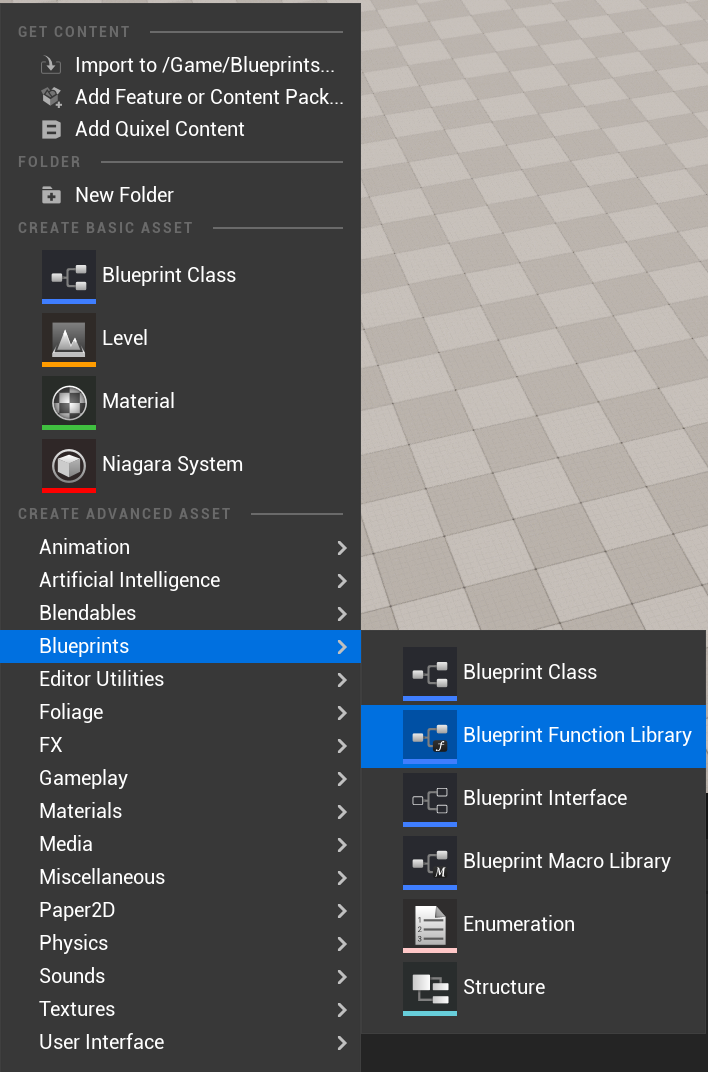
Task: Click the Enumeration icon
Action: [430, 925]
